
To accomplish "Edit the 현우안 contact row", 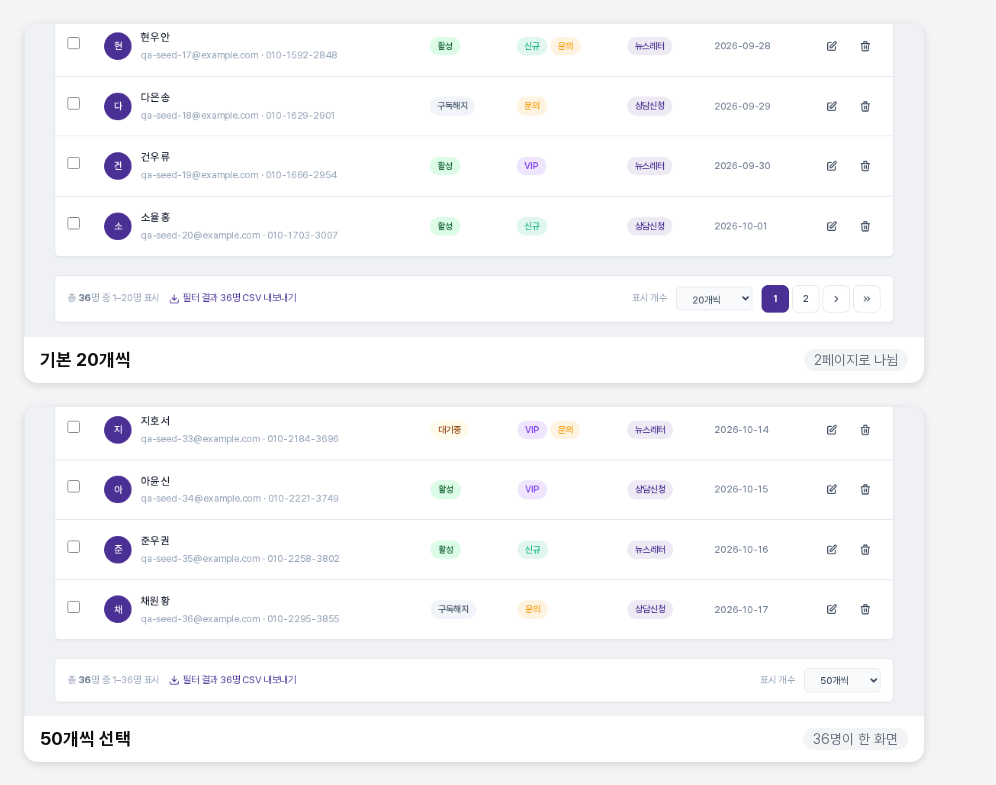I will click(831, 46).
